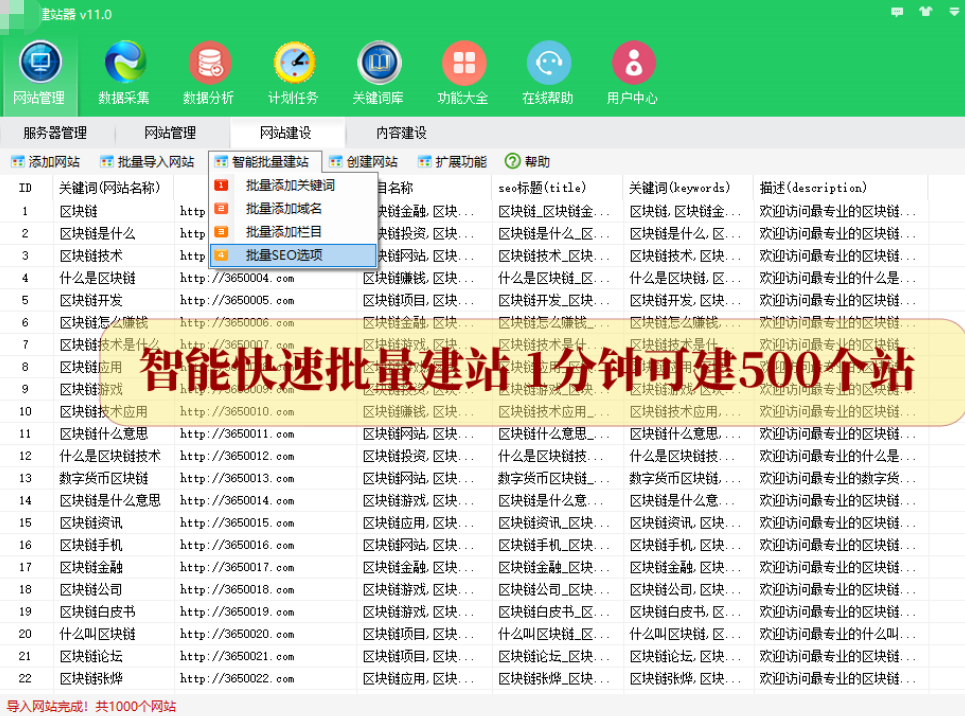Click 批量SEO选项 menu item

pyautogui.click(x=284, y=255)
